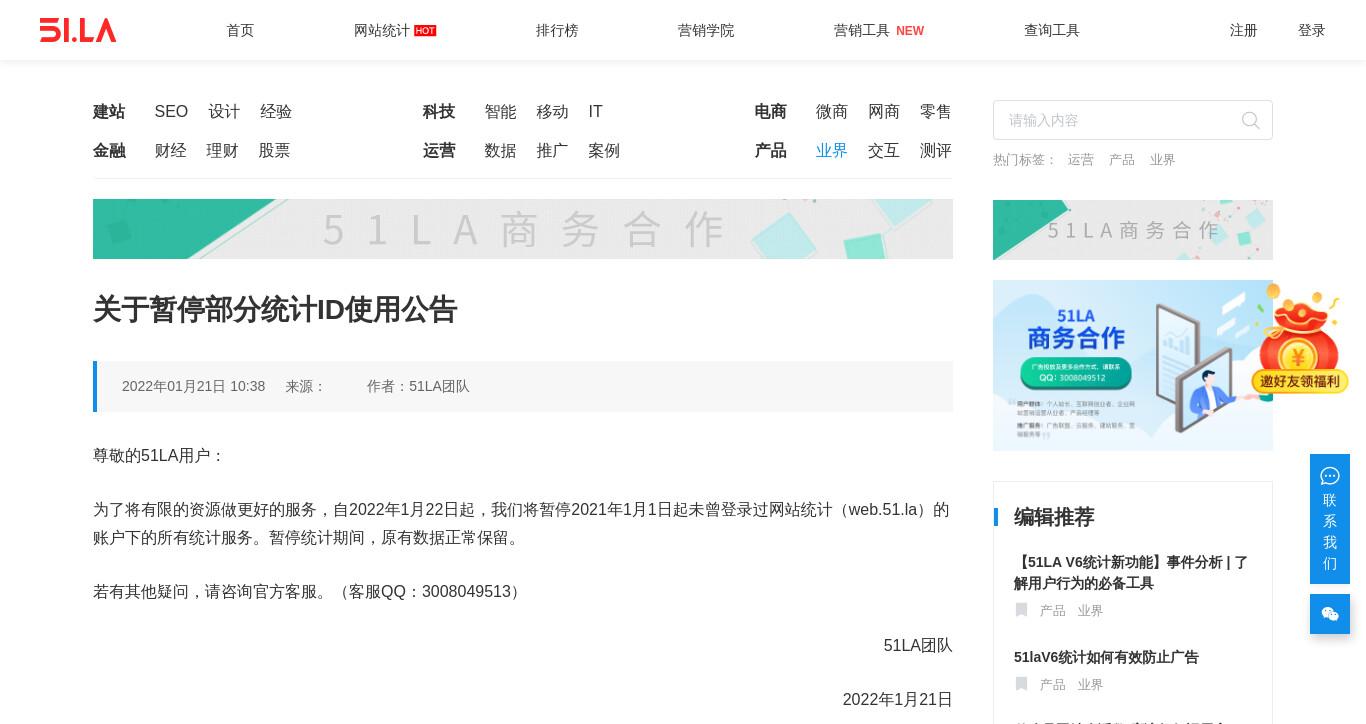Open the 智能 category
The image size is (1366, 724).
(500, 112)
